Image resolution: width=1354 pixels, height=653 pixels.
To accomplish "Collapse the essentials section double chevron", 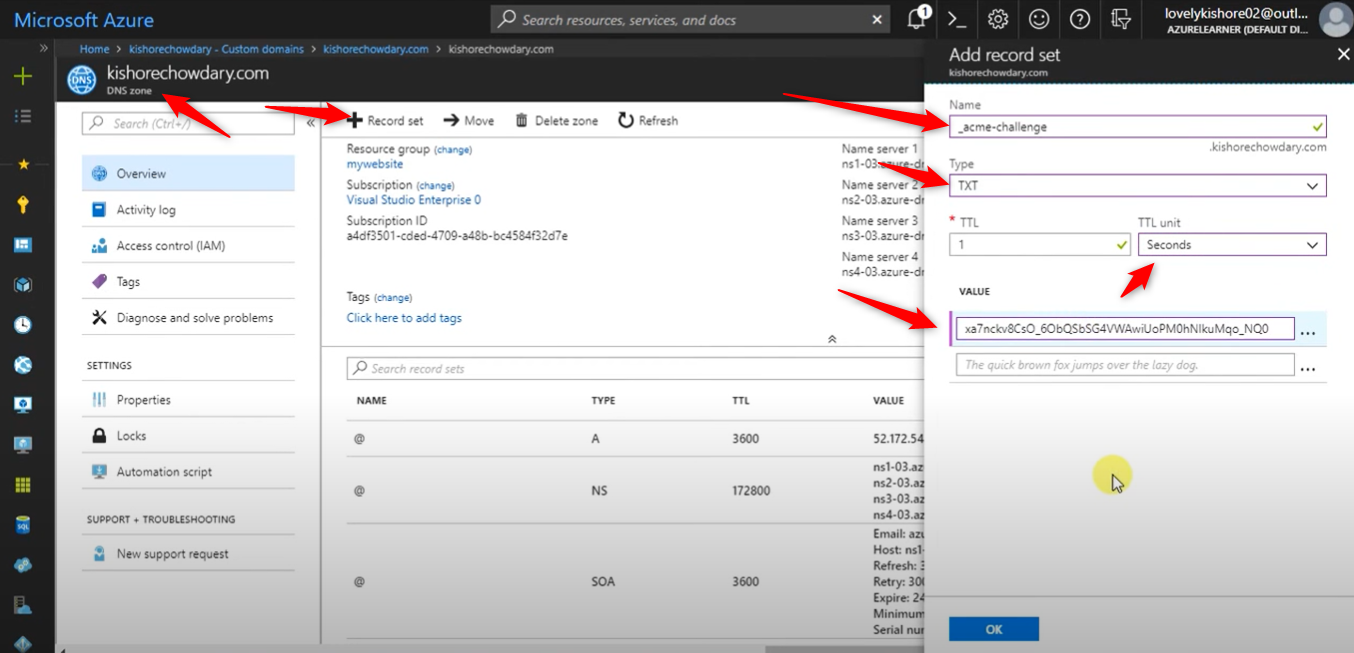I will [832, 339].
